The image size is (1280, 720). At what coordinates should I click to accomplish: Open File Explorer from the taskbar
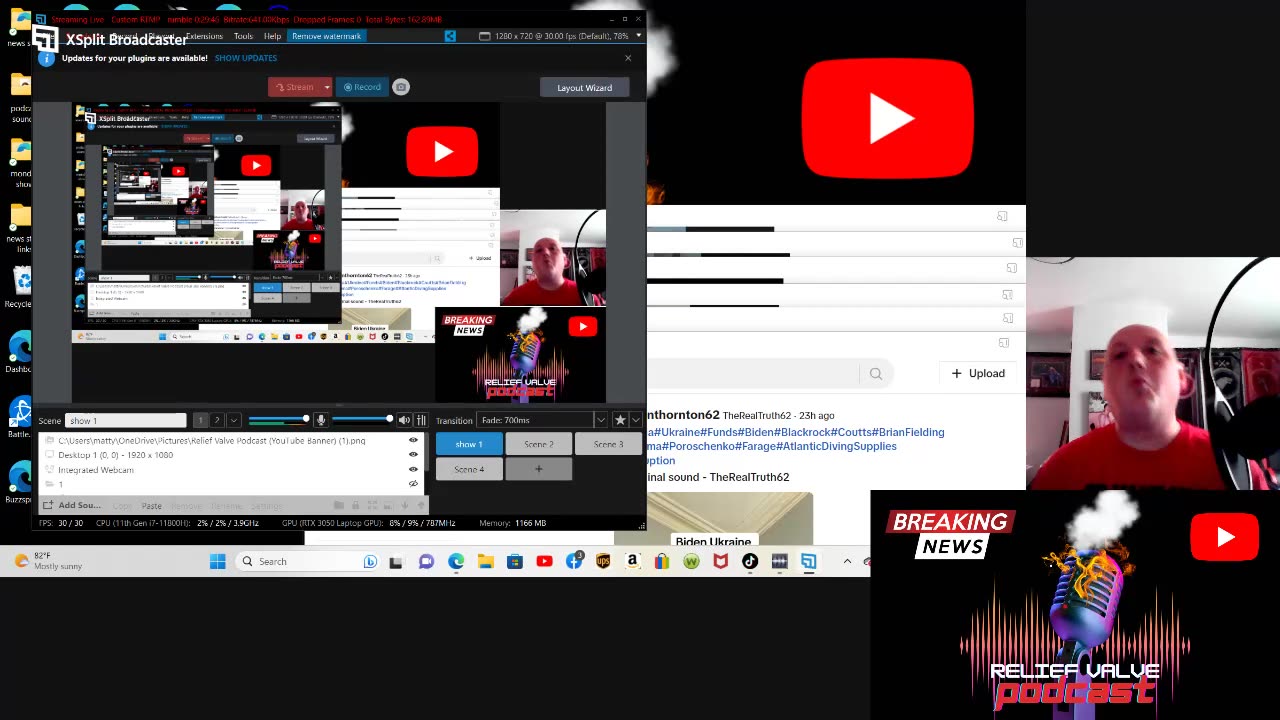click(x=485, y=561)
